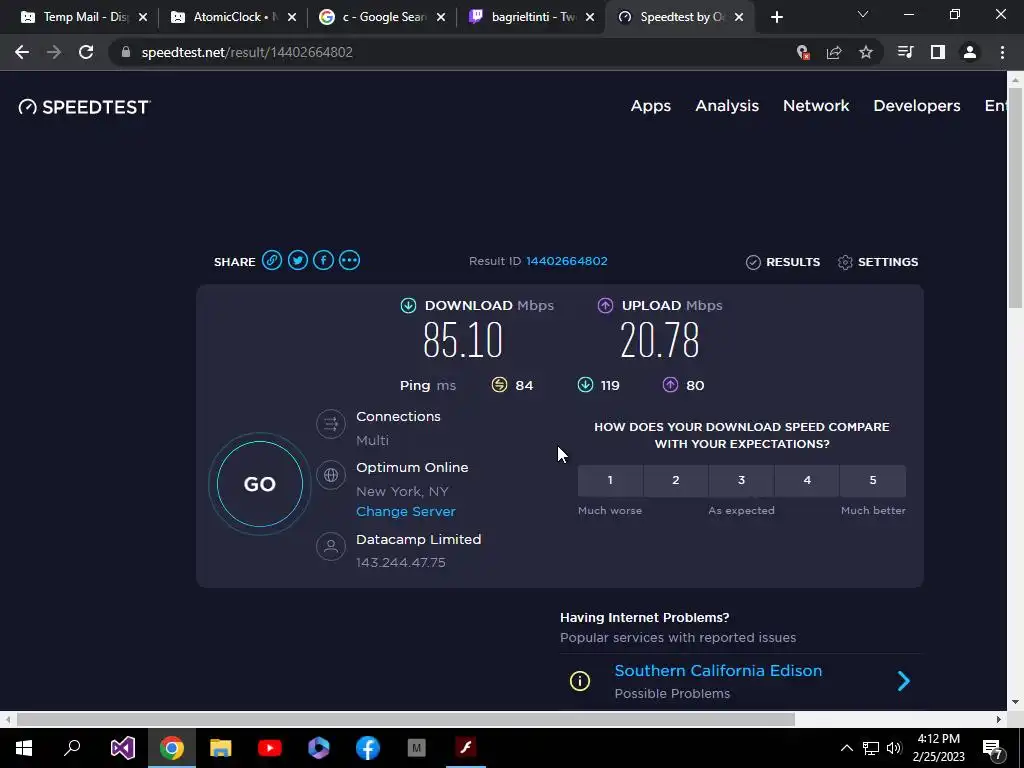Launch Visual Studio from the taskbar
This screenshot has height=768, width=1024.
[122, 748]
